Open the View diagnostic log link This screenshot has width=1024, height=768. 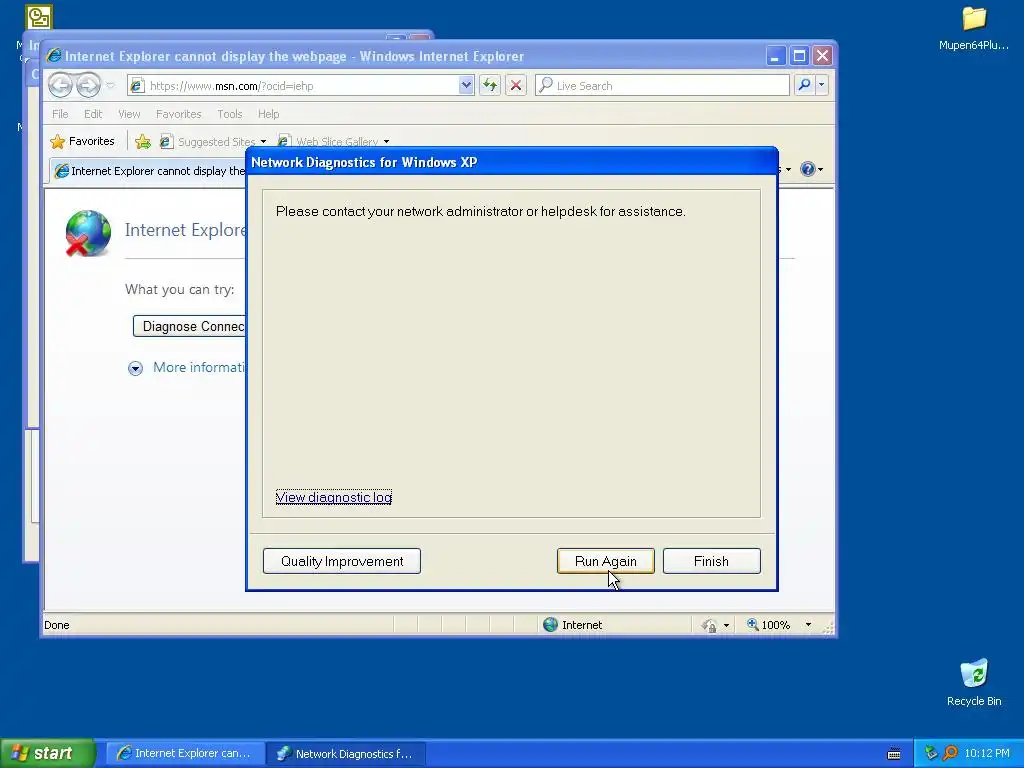[333, 497]
